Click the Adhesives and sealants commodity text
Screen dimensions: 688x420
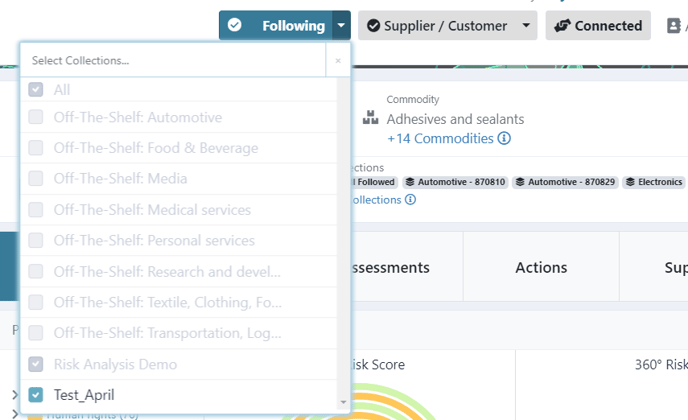(x=455, y=119)
